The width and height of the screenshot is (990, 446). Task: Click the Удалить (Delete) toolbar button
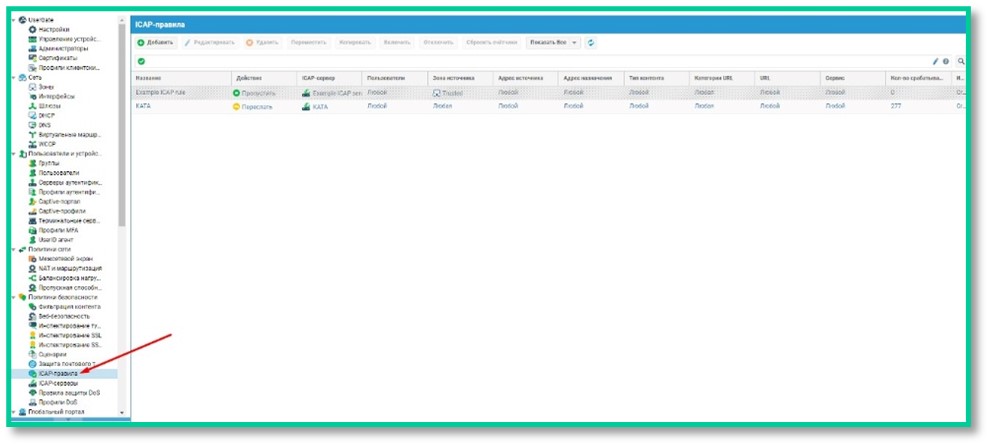coord(262,42)
